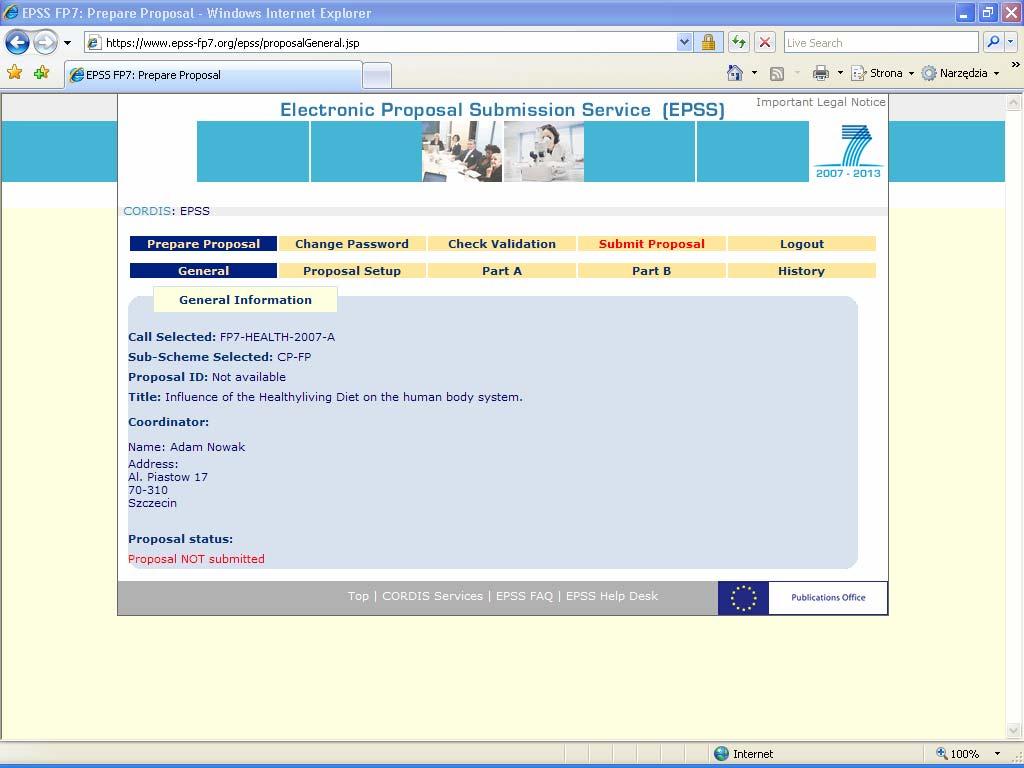Screen dimensions: 1024x768
Task: Select the EPSS FP7: Prepare Proposal tab
Action: (213, 75)
